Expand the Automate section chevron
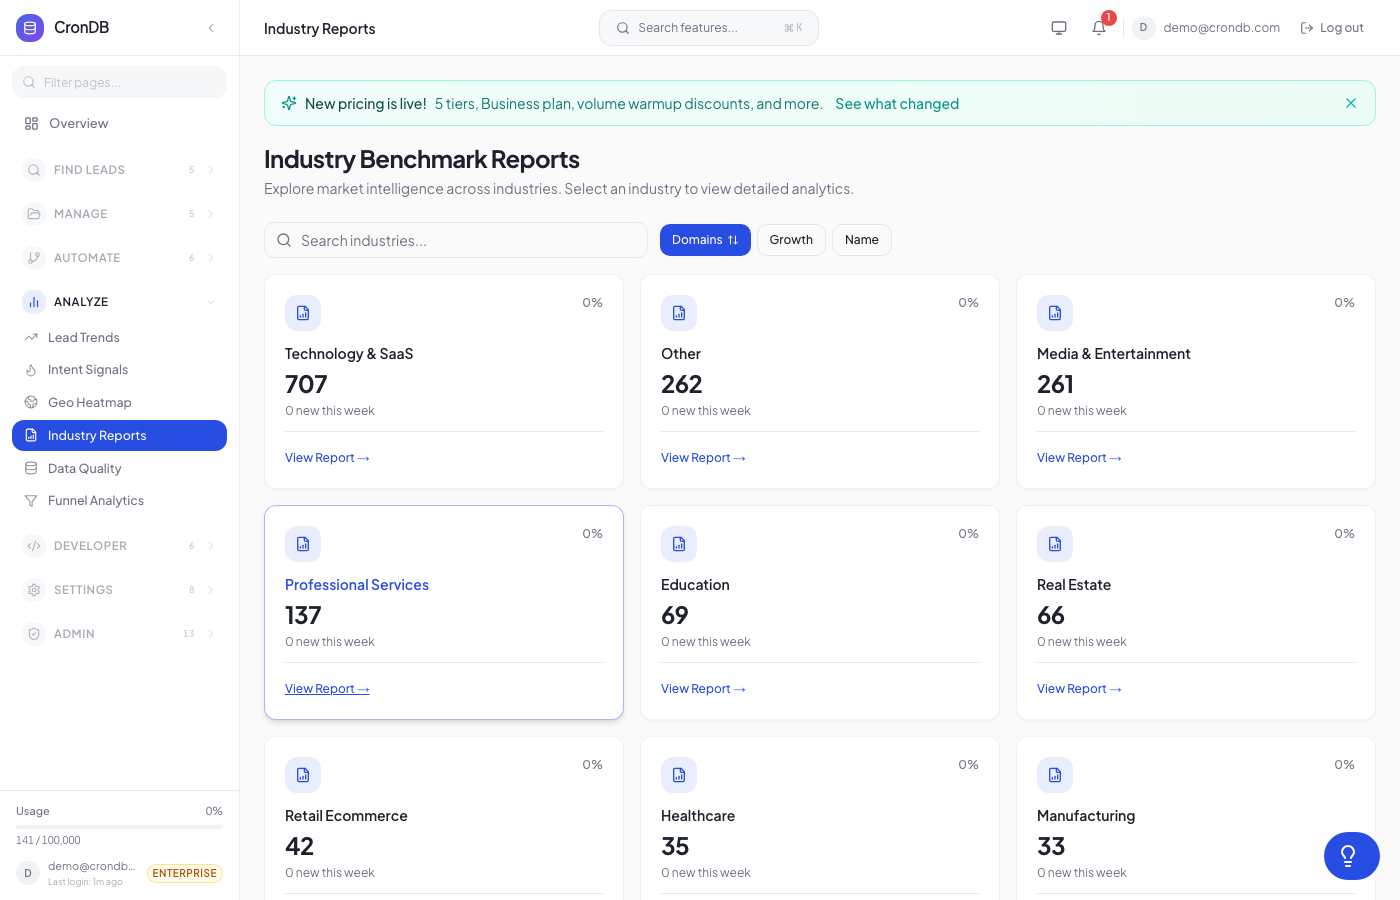 [x=211, y=258]
